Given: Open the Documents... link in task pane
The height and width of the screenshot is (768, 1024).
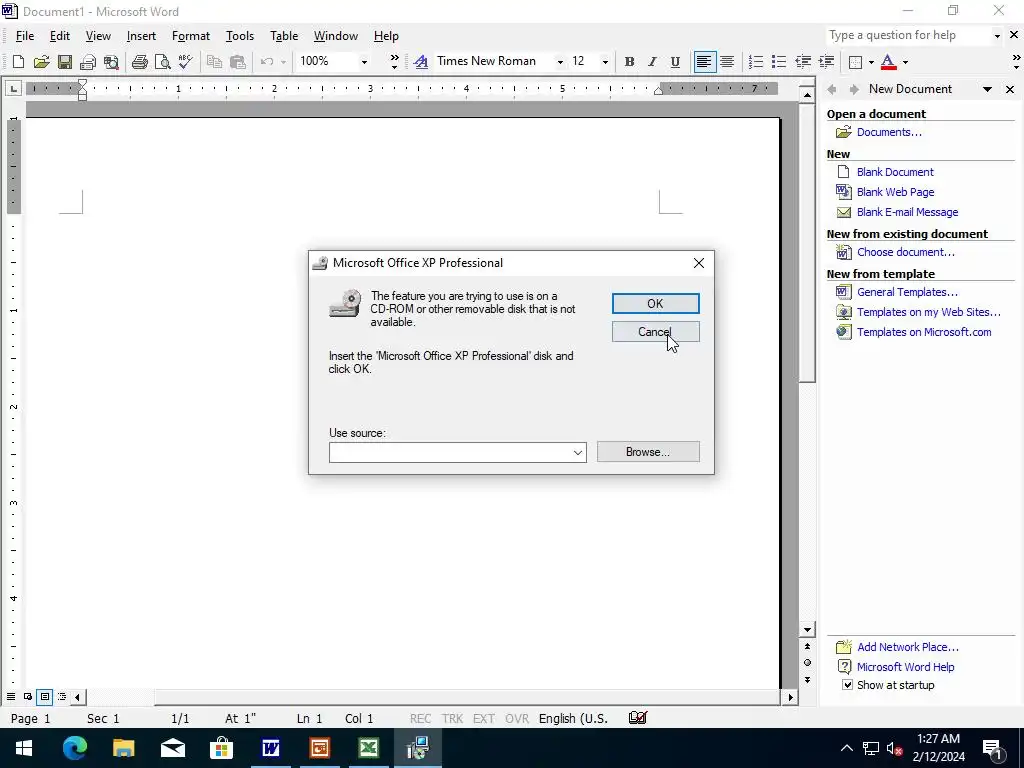Looking at the screenshot, I should click(x=889, y=132).
